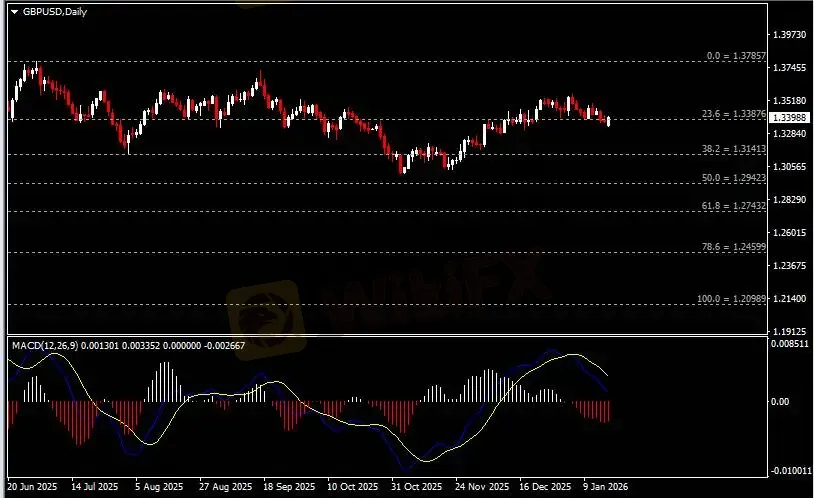Click price axis value 1.39730

pyautogui.click(x=790, y=35)
